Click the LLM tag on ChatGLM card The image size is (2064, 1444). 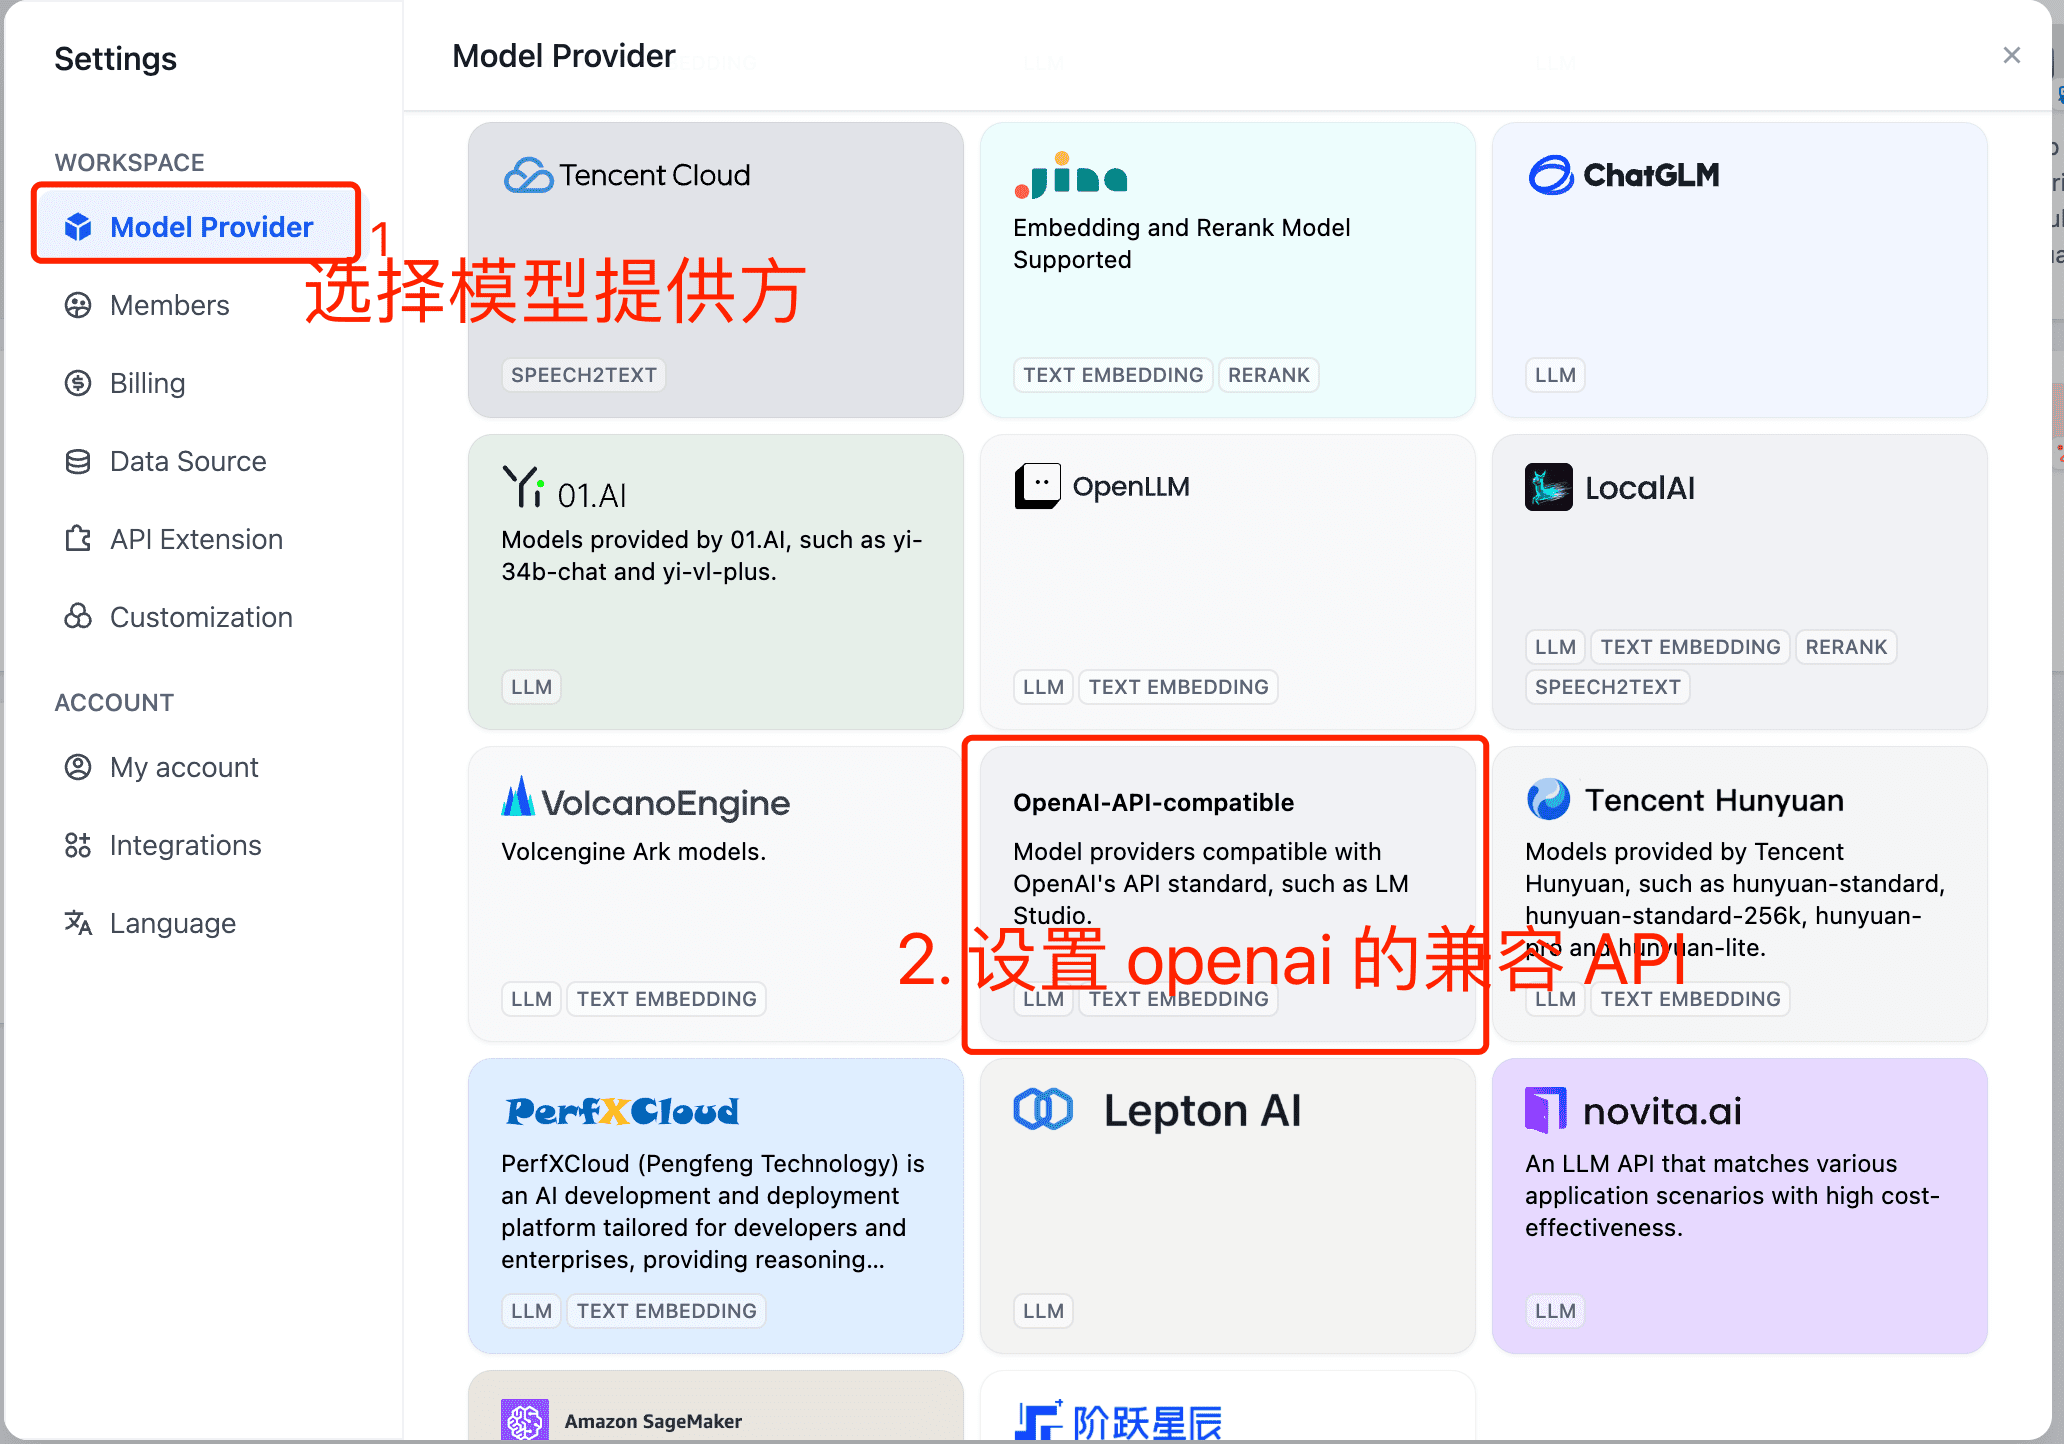click(x=1555, y=375)
